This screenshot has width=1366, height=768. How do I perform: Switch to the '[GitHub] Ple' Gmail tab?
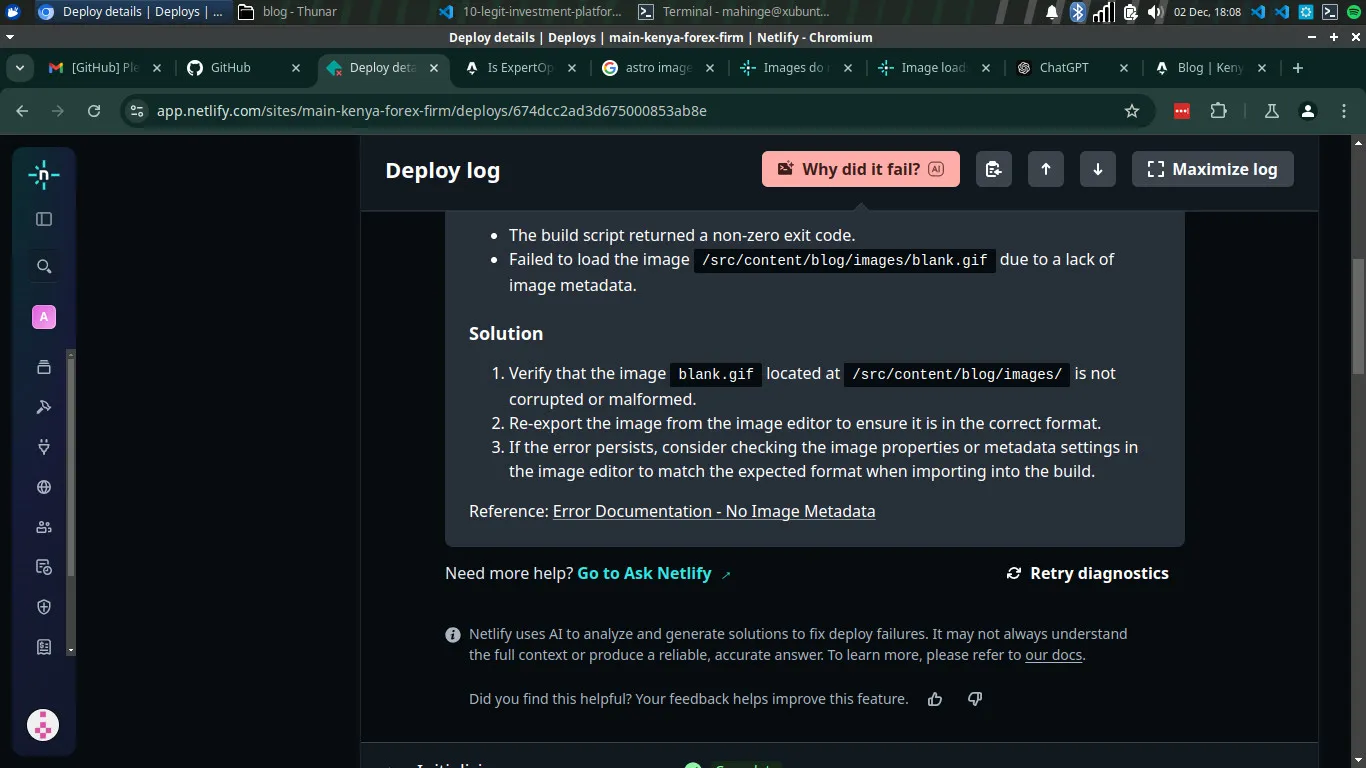coord(105,68)
